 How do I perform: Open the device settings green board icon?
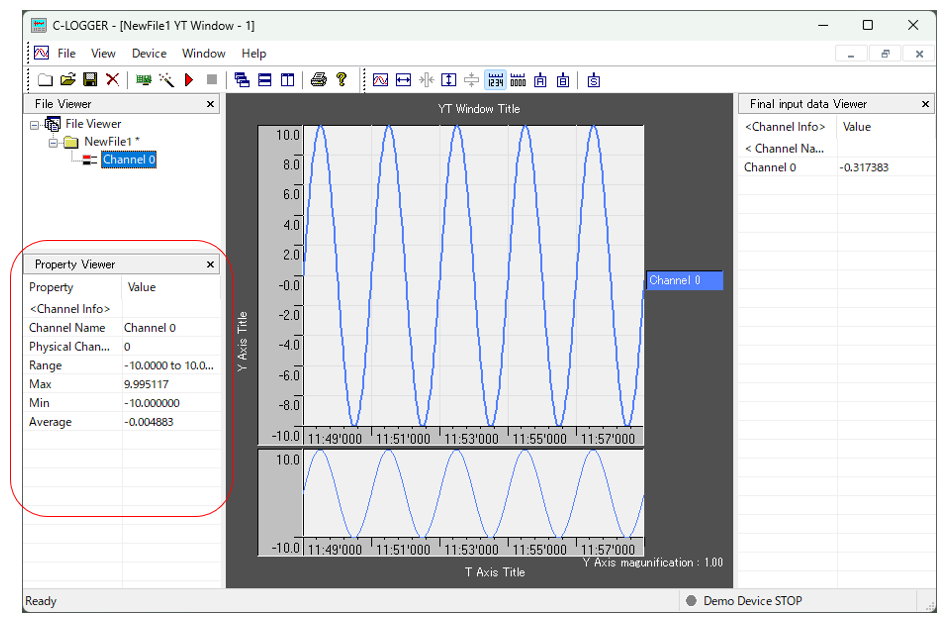[143, 80]
